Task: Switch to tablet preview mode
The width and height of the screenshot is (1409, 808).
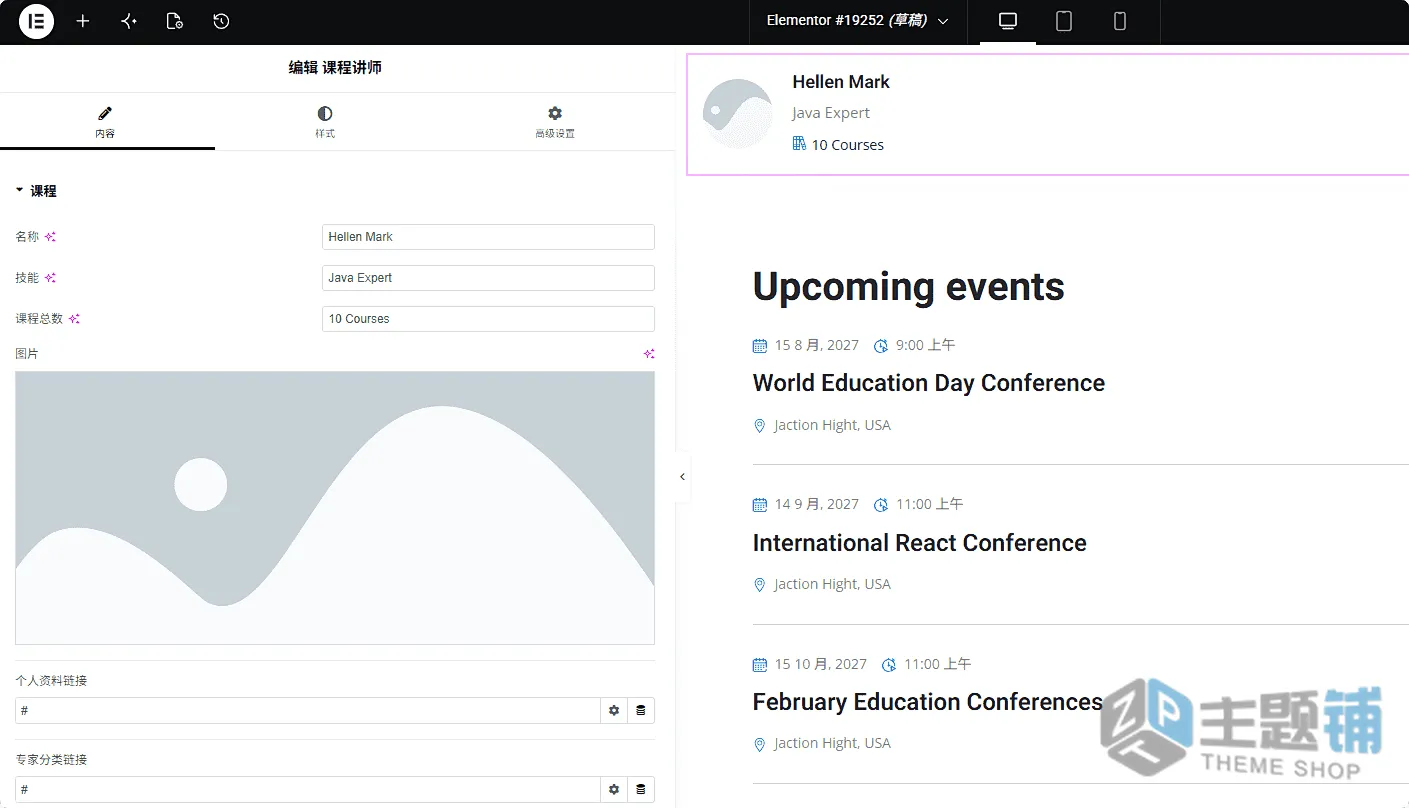Action: click(1064, 21)
